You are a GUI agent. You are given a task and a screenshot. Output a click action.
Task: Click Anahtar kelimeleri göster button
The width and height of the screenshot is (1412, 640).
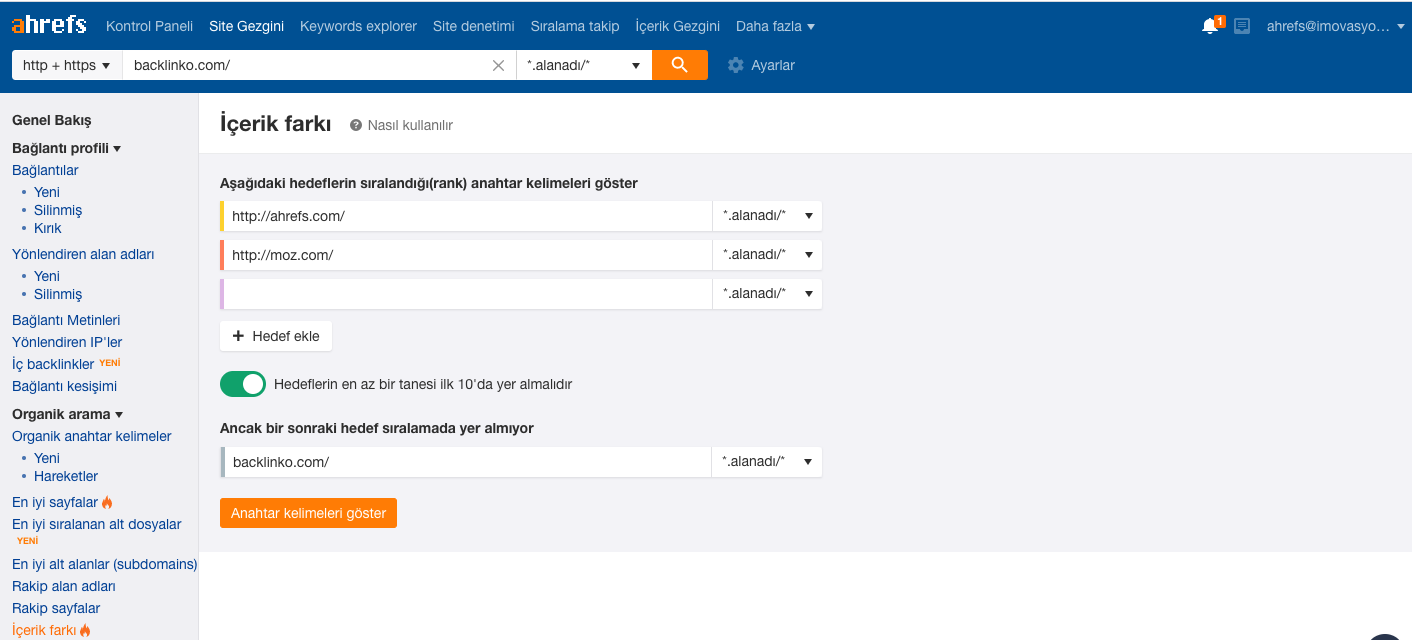click(x=308, y=513)
